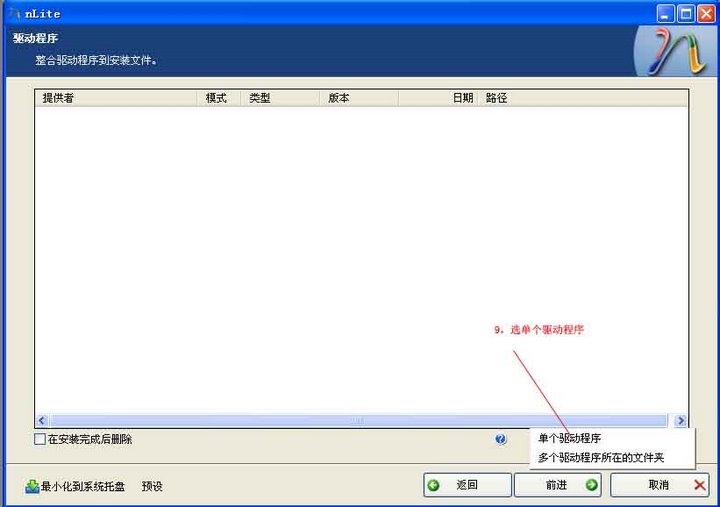
Task: Click the horizontal scrollbar left arrow
Action: [x=42, y=420]
